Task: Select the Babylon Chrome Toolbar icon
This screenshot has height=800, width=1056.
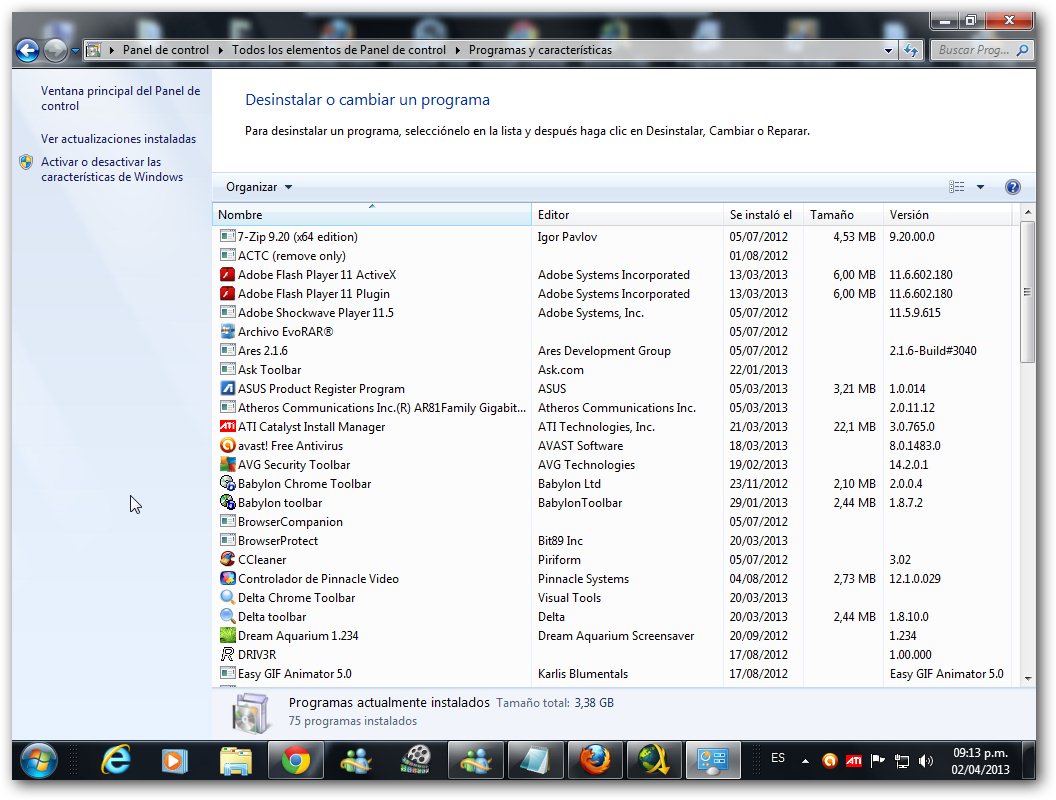Action: 228,484
